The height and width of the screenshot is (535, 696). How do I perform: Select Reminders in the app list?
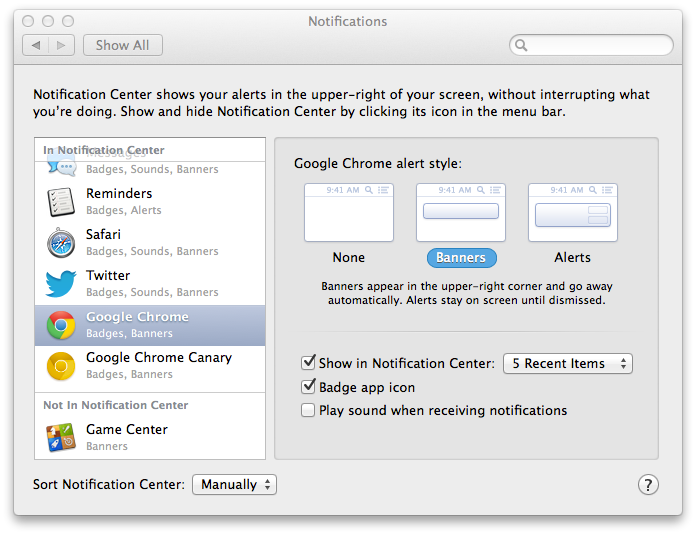coord(150,202)
